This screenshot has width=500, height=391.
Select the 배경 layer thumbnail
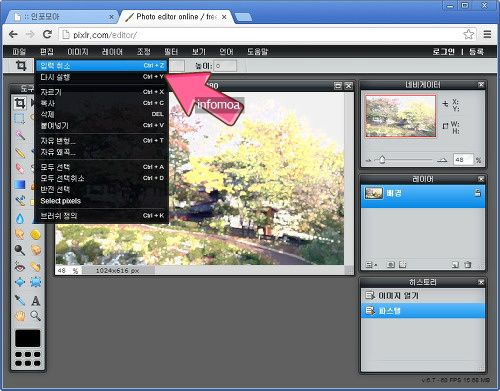point(374,193)
